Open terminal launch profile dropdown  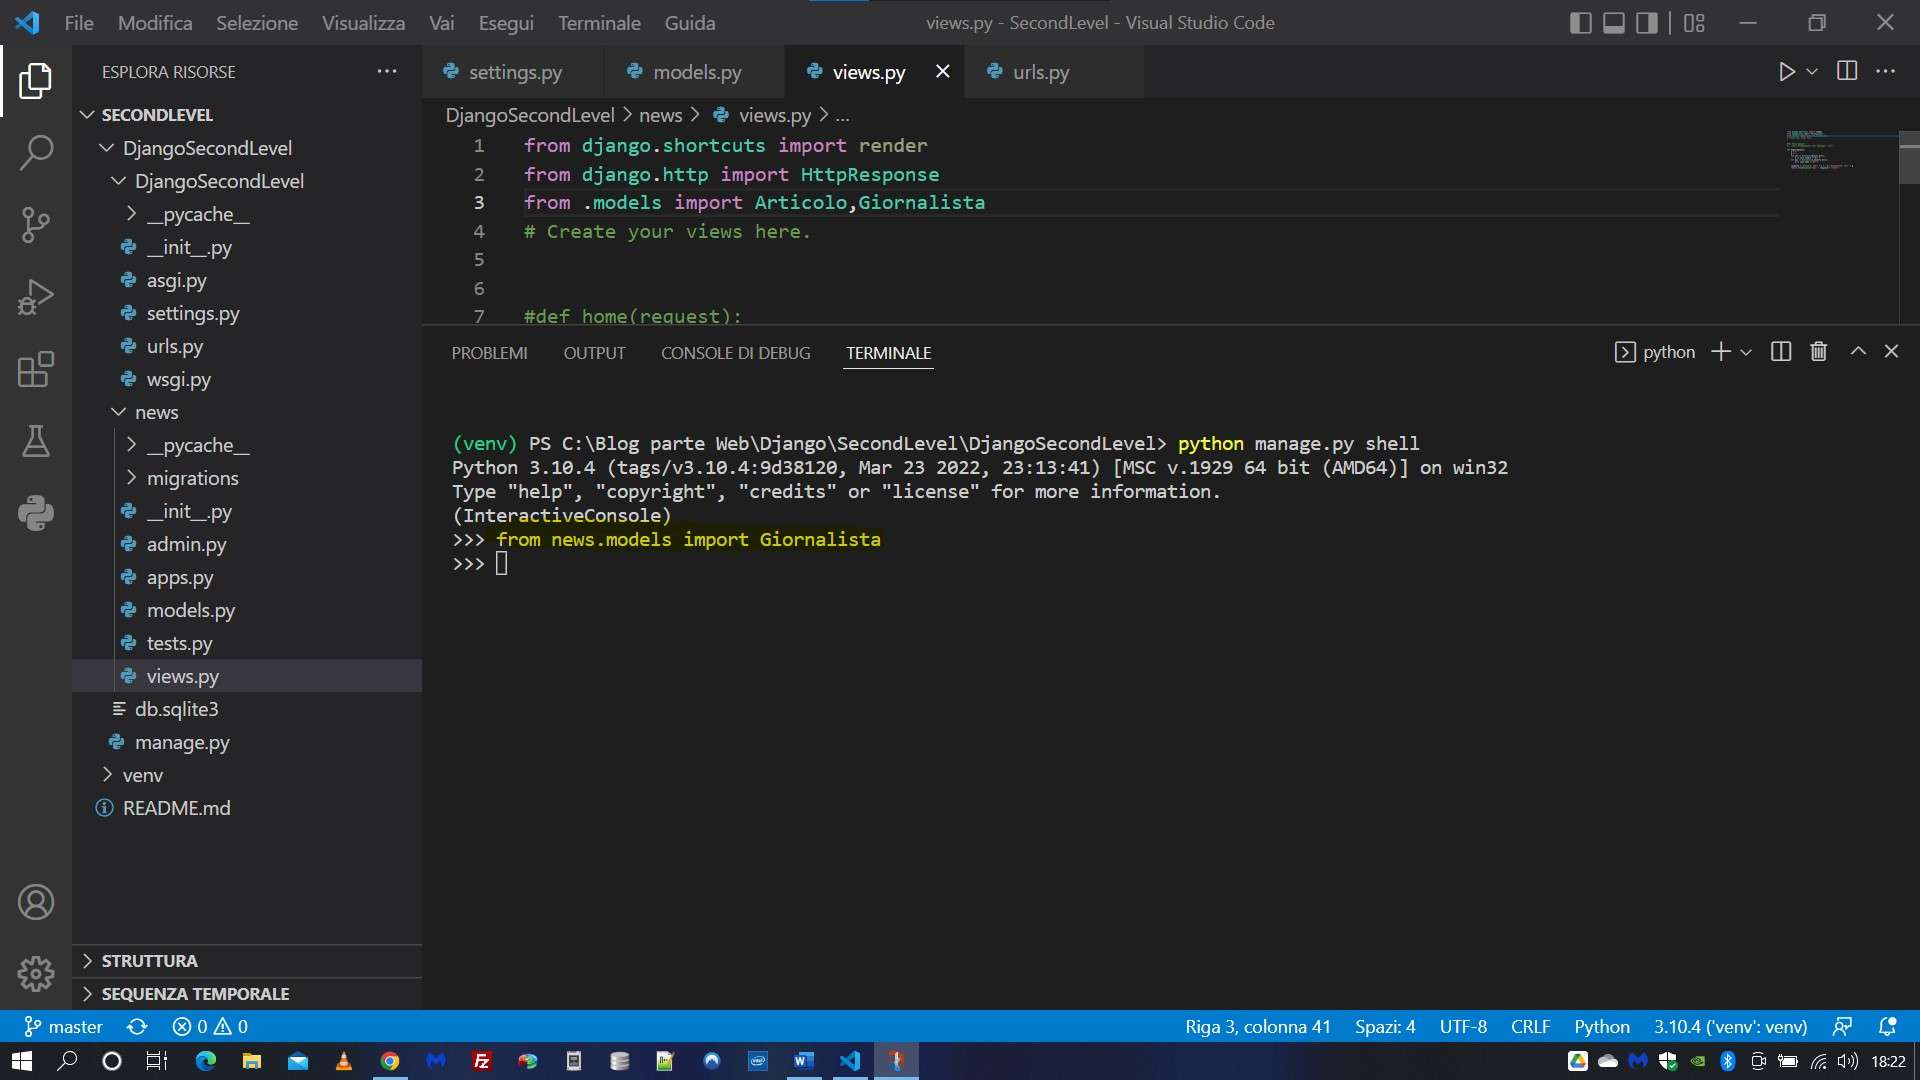point(1746,352)
